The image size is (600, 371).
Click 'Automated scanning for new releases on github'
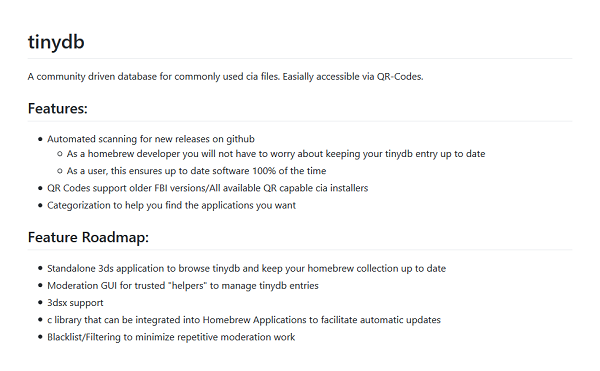(x=151, y=139)
